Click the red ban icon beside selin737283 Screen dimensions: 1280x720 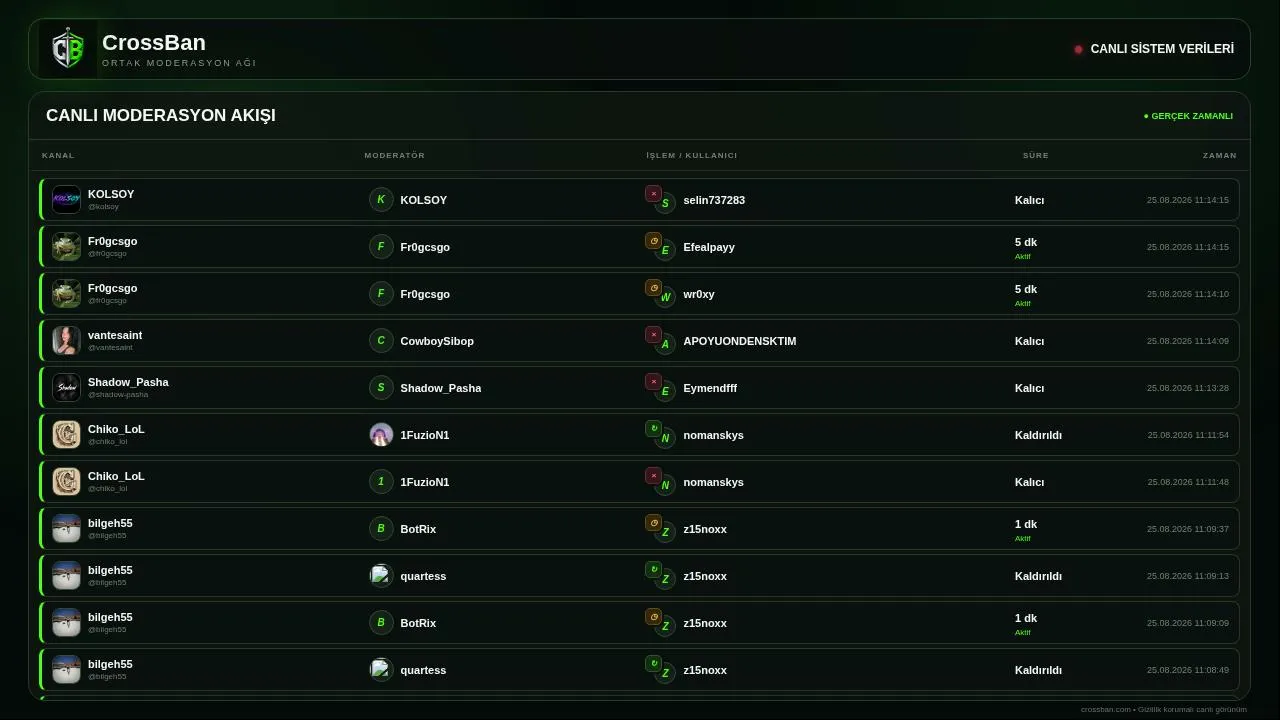coord(653,194)
